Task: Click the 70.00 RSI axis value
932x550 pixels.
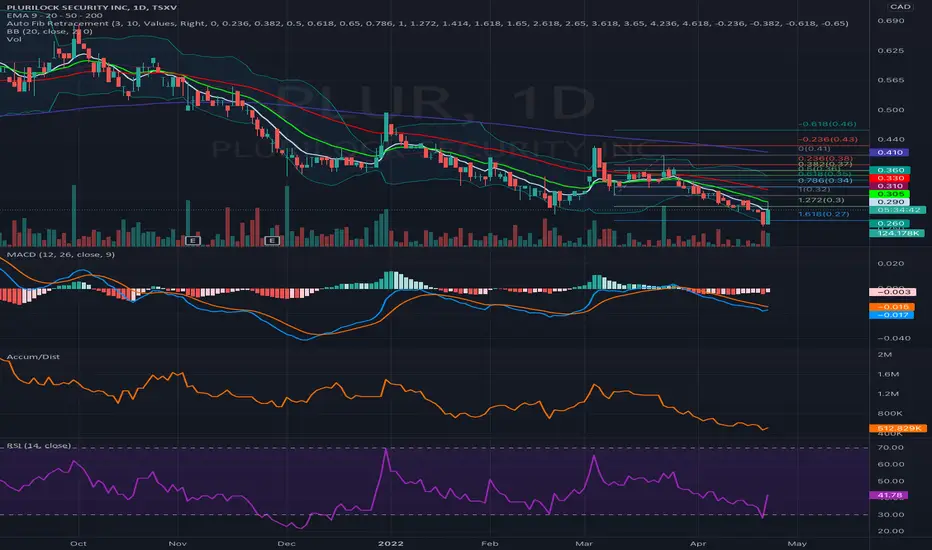Action: tap(890, 447)
